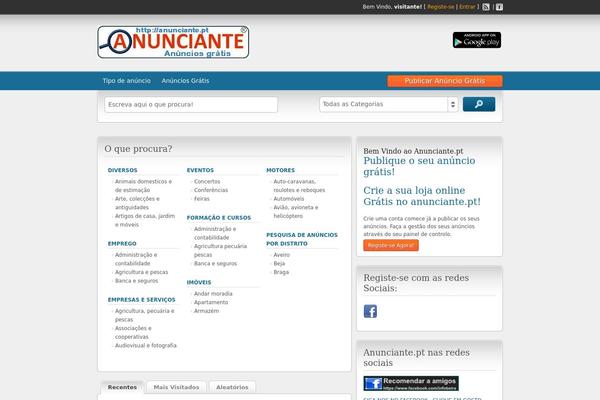Screen dimensions: 600x400
Task: Open Animais domesticos e de estimação
Action: pyautogui.click(x=143, y=186)
